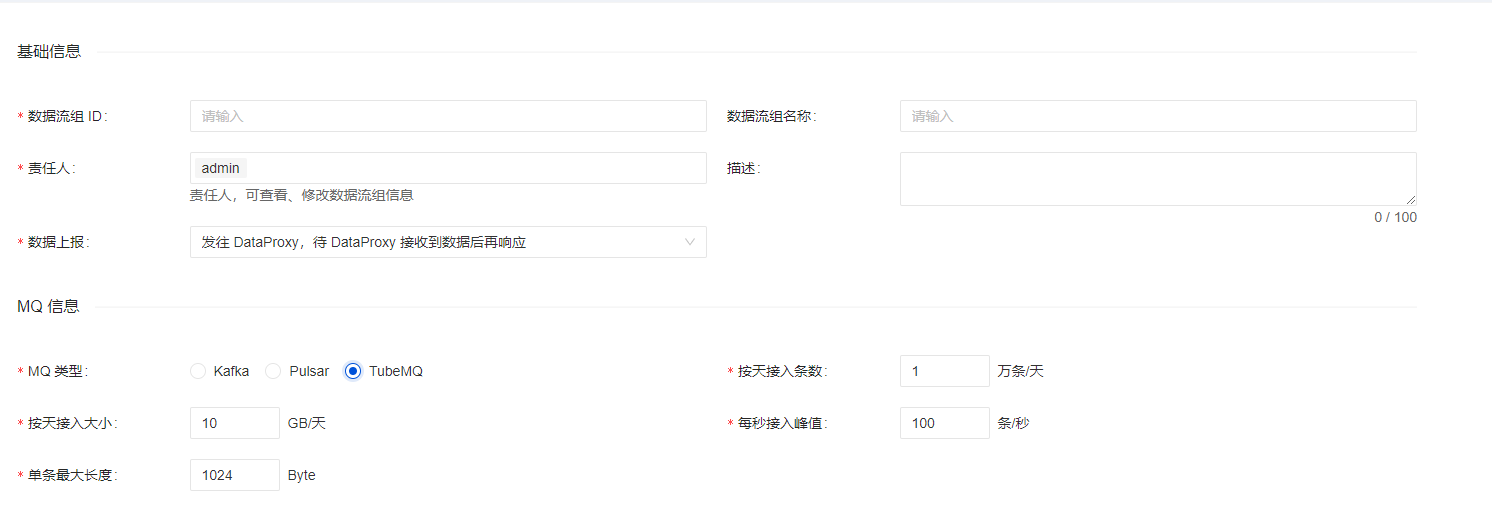The height and width of the screenshot is (514, 1492).
Task: Click the 基础信息 section heading
Action: [49, 52]
